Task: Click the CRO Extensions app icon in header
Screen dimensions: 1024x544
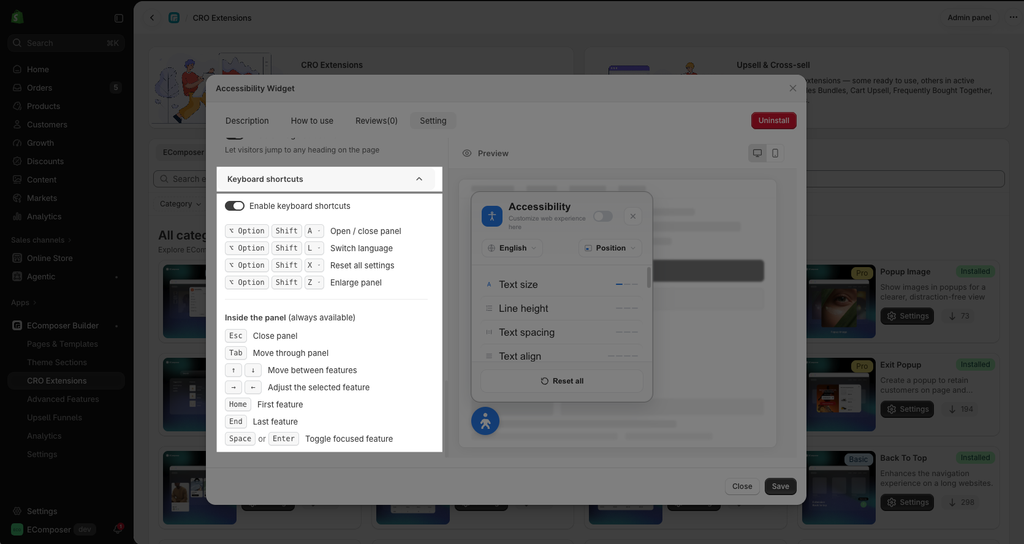Action: click(174, 18)
